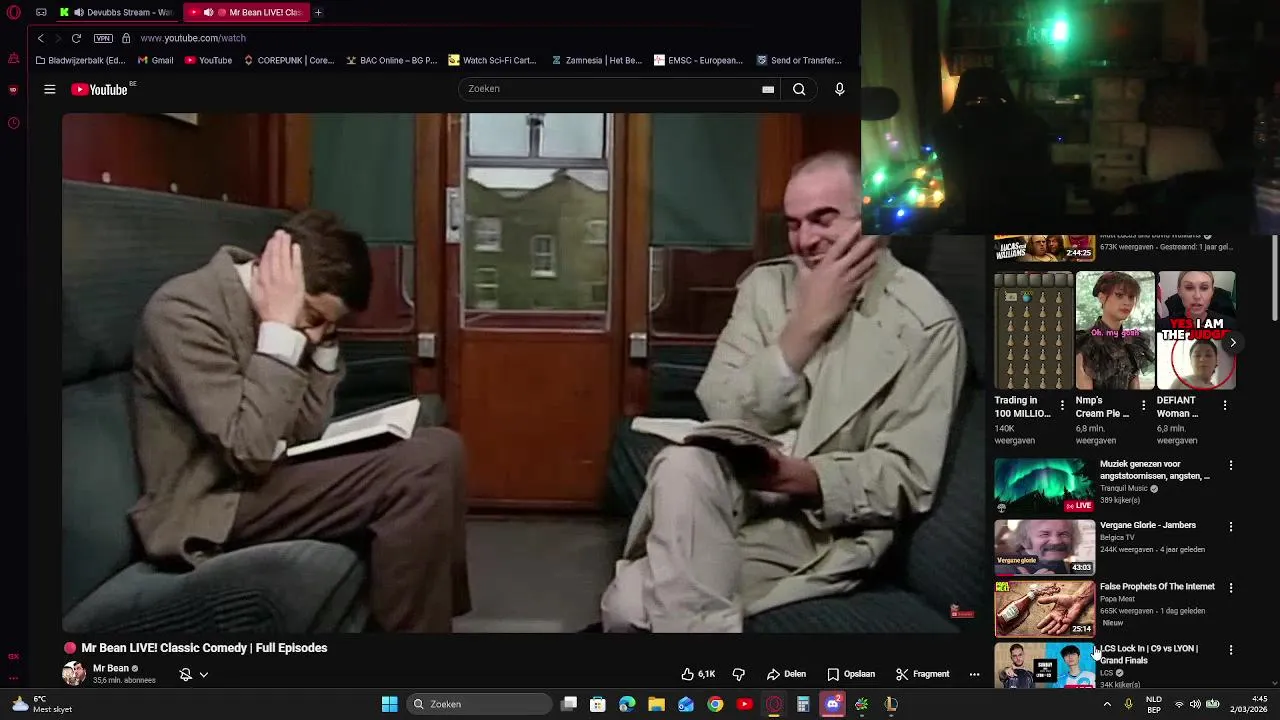
Task: Show next Shorts with the right arrow
Action: [1232, 342]
